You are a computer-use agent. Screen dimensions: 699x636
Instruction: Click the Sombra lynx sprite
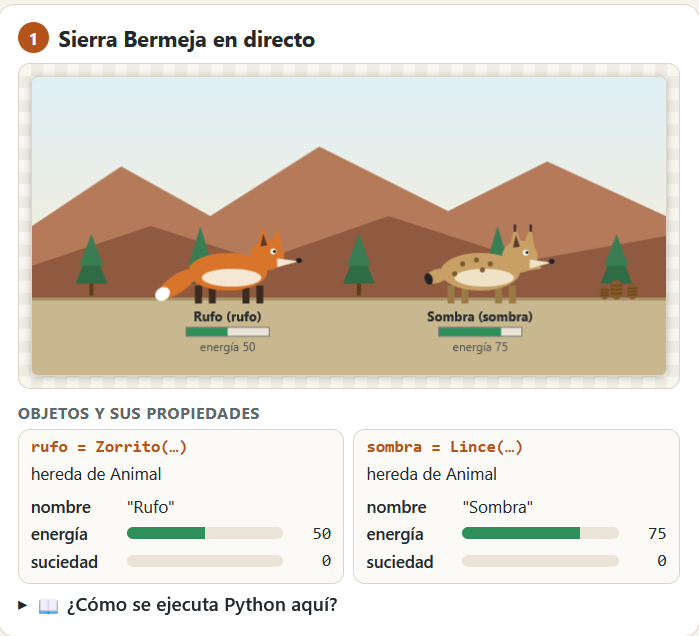tap(489, 265)
